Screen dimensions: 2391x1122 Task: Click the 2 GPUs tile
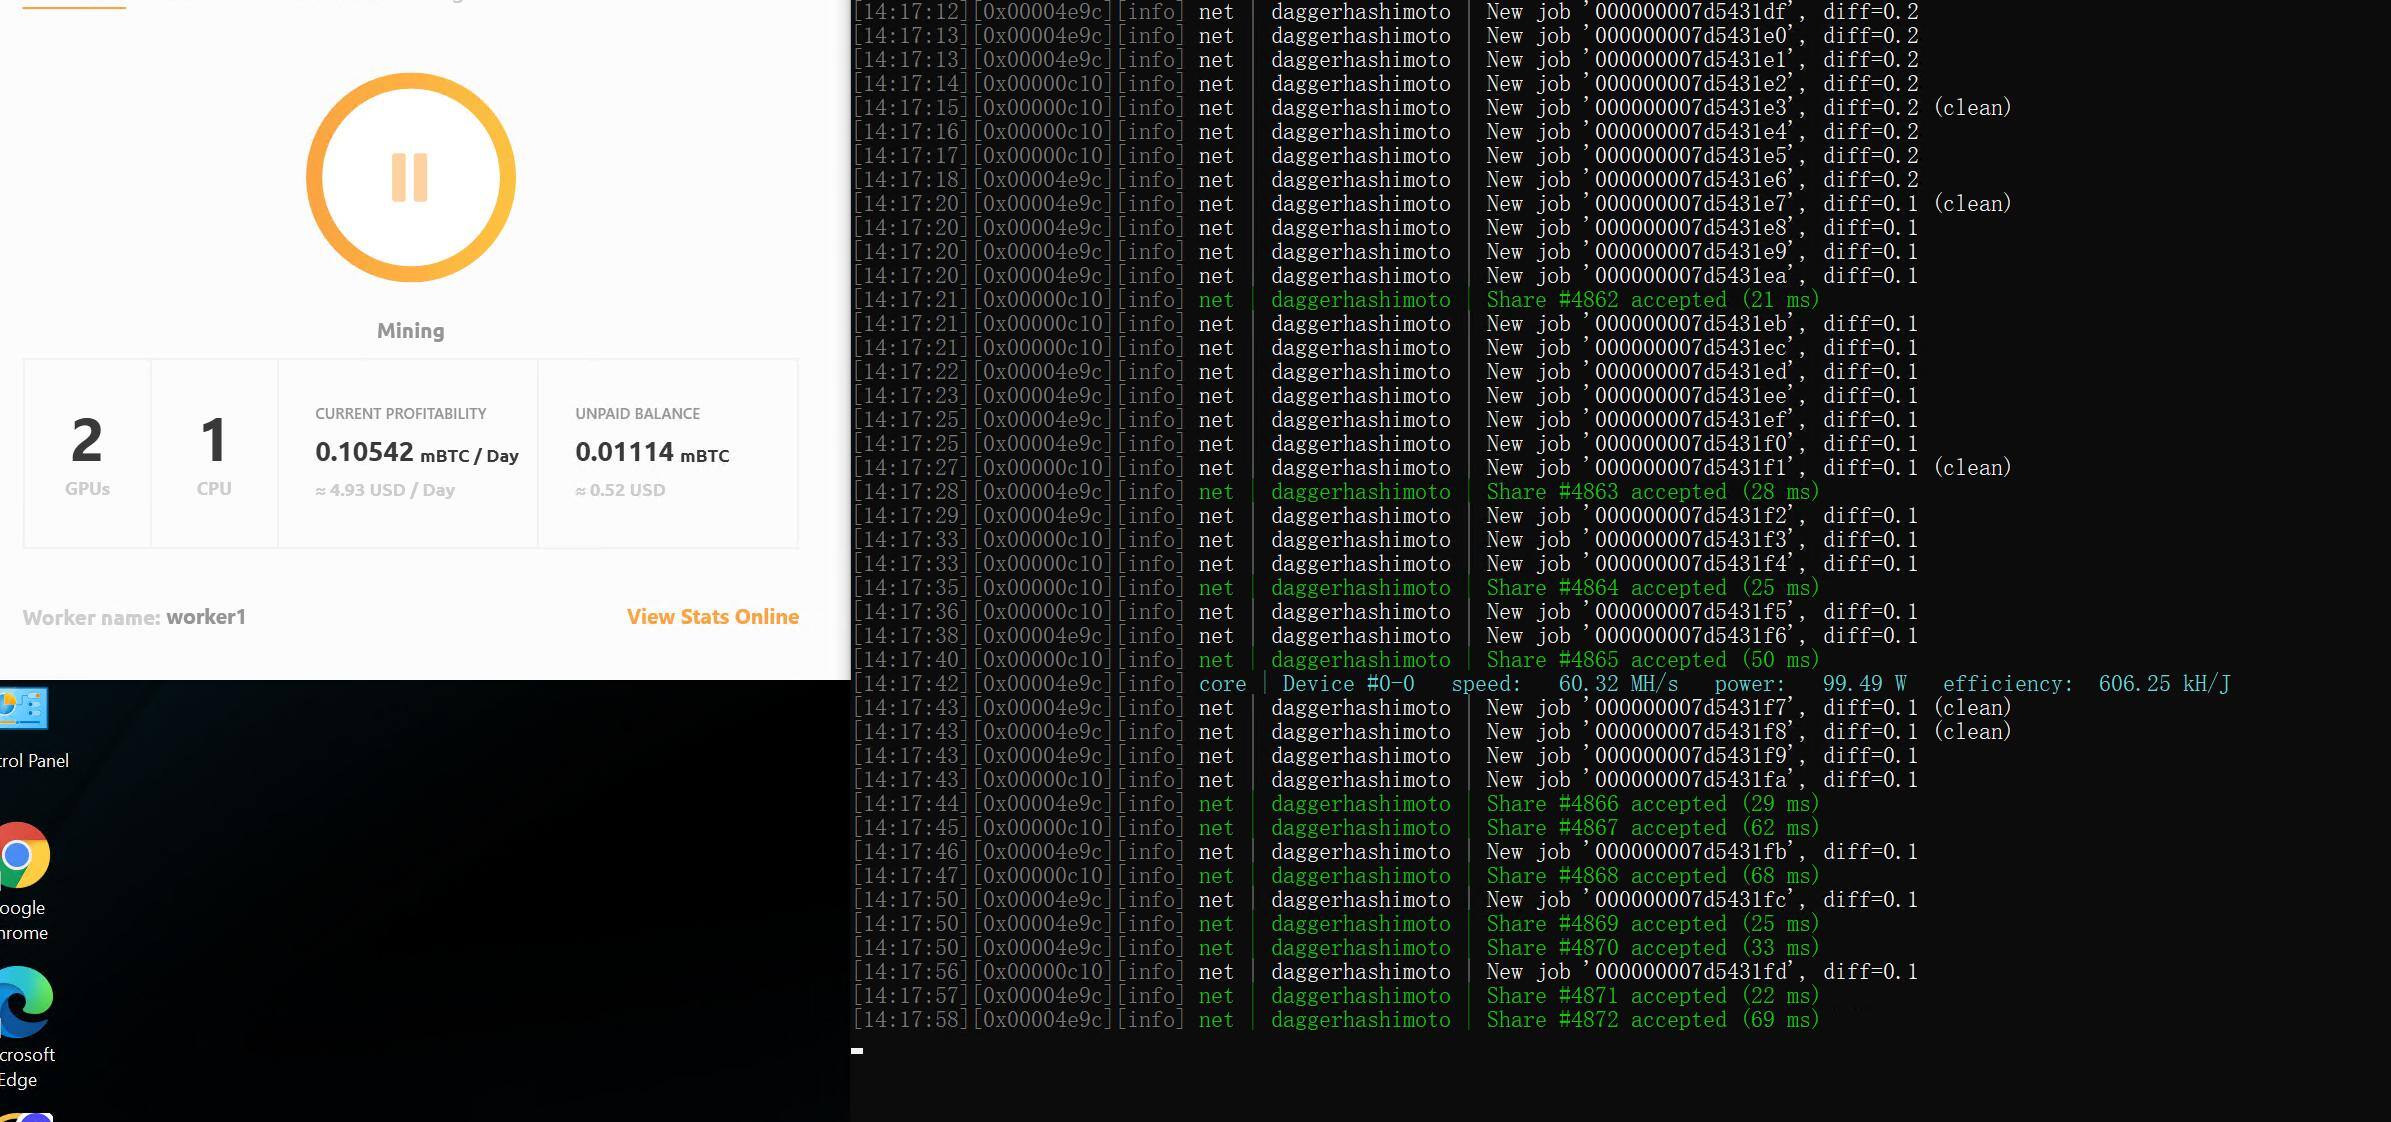[x=87, y=453]
